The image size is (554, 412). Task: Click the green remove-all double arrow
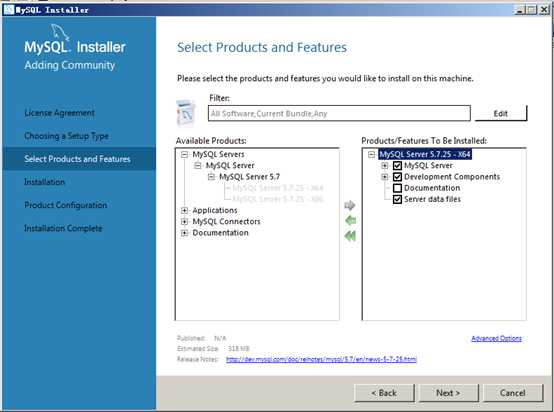[350, 236]
